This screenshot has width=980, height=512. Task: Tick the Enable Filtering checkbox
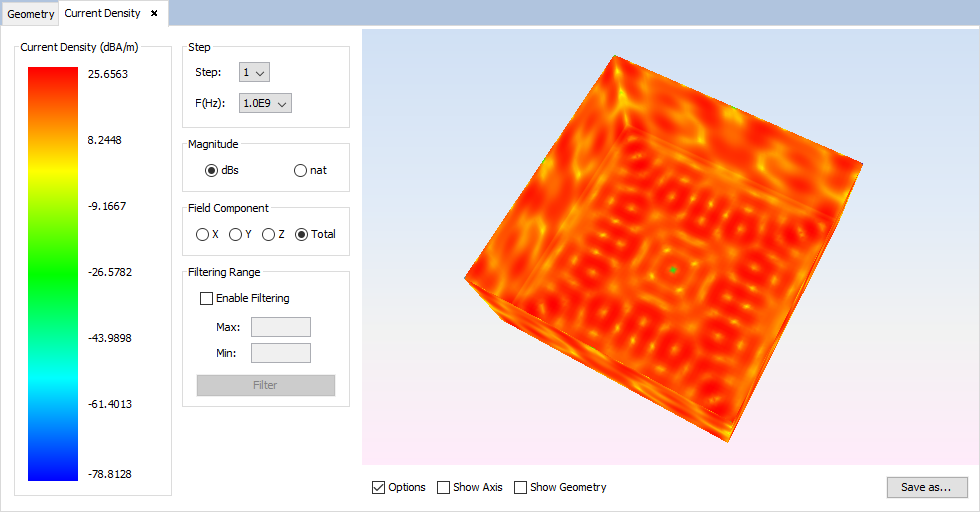pos(207,298)
